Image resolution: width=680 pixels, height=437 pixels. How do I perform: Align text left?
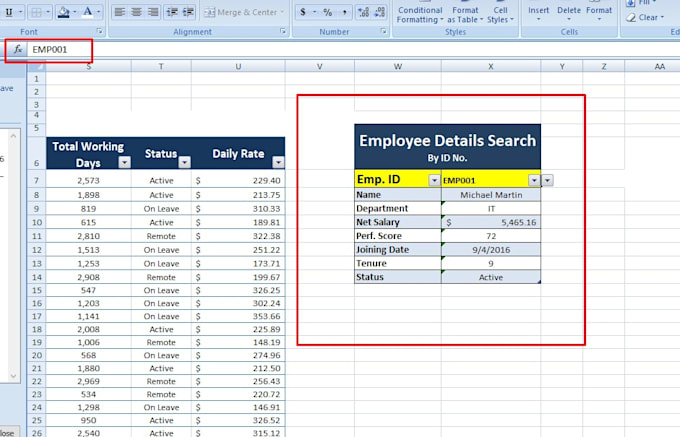tap(120, 12)
